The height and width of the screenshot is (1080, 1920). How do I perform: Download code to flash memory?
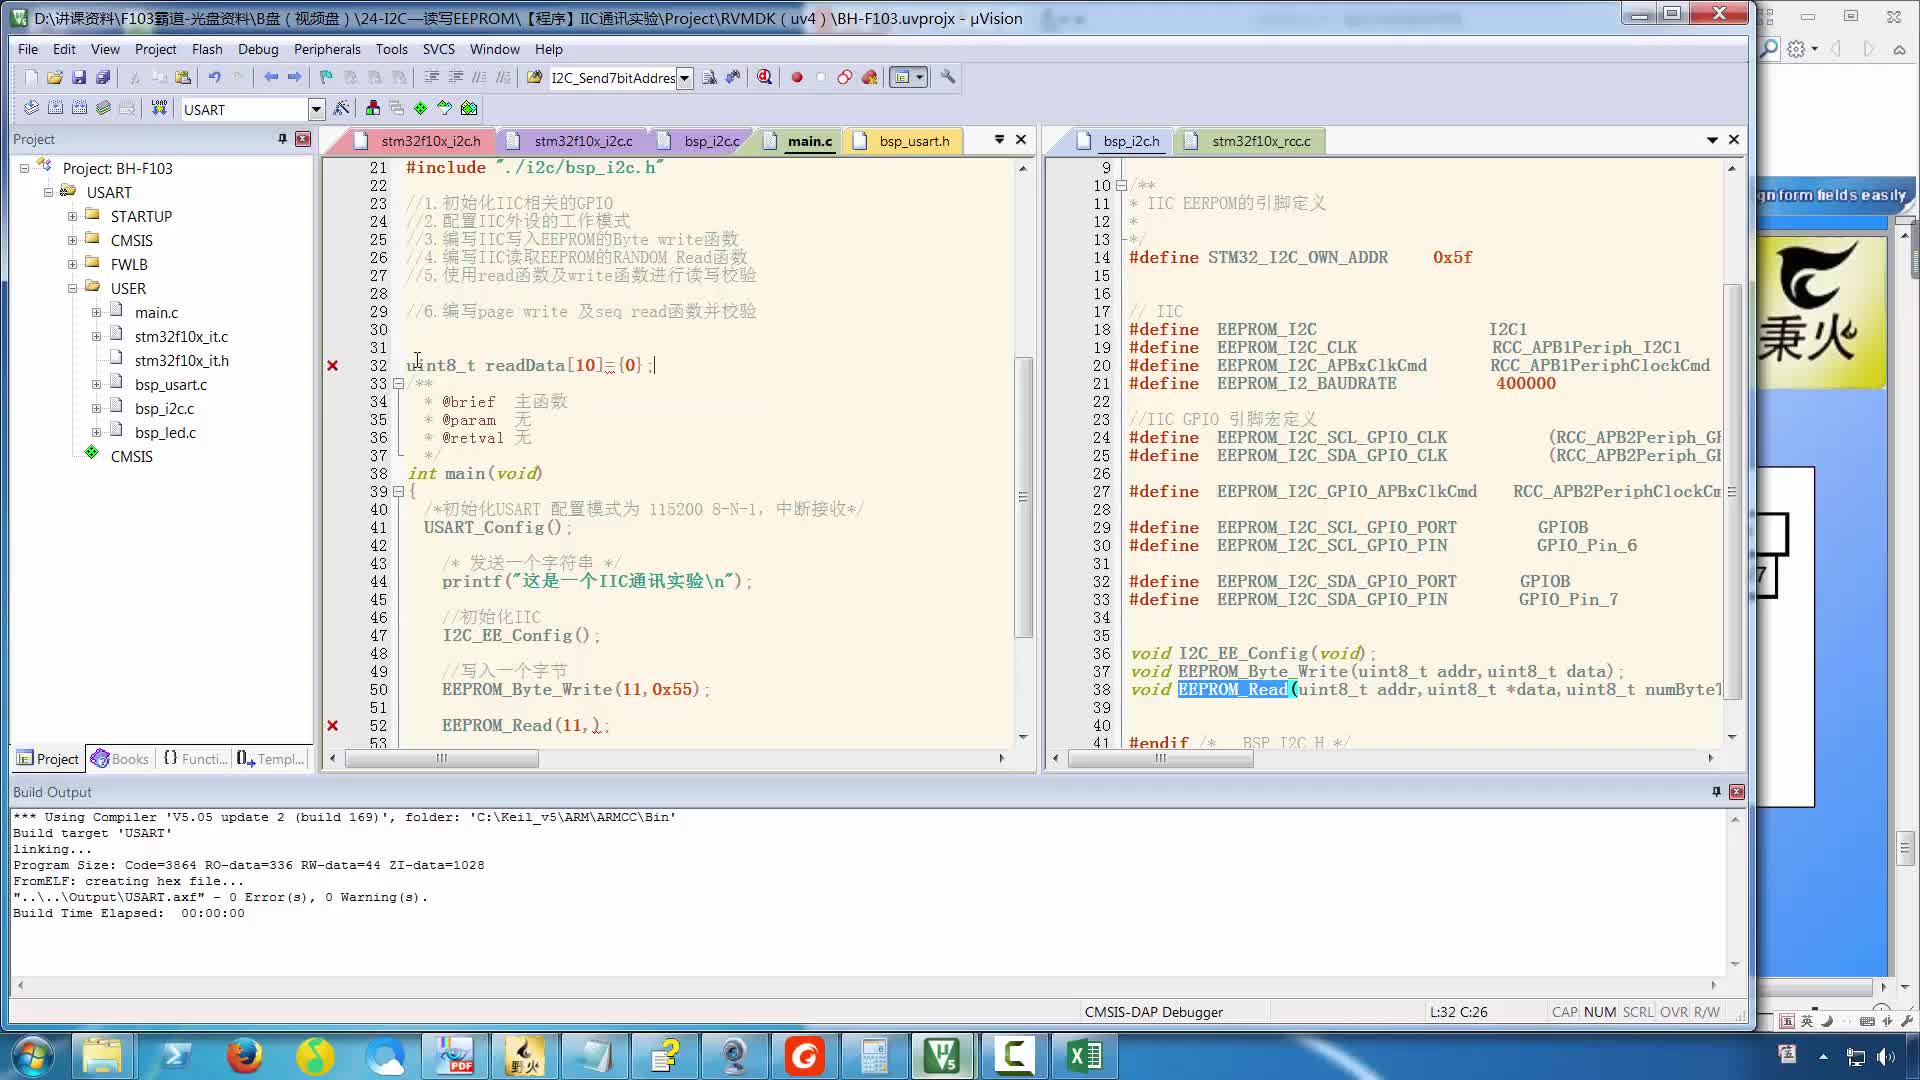coord(159,108)
